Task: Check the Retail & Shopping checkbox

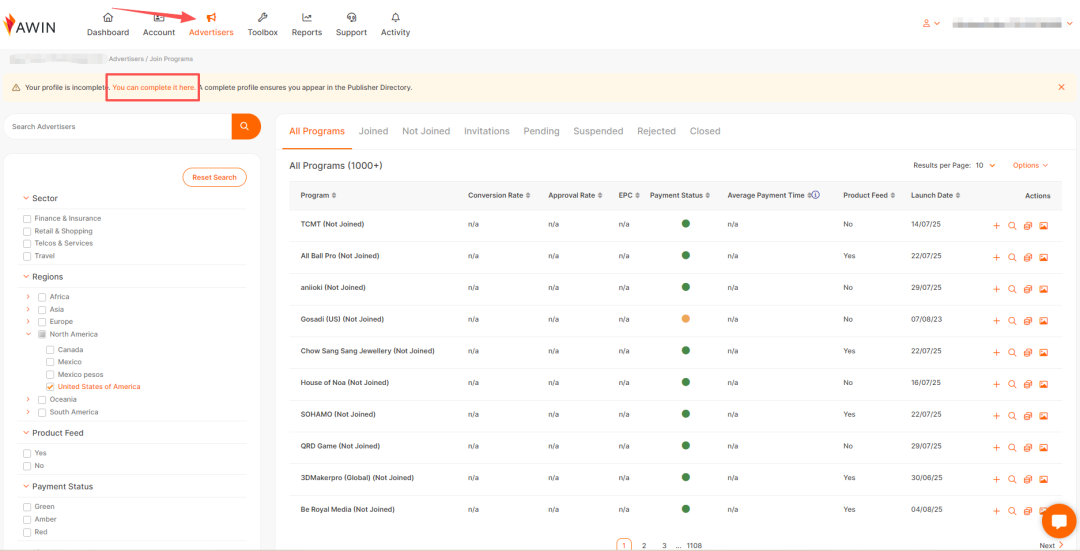Action: (x=27, y=231)
